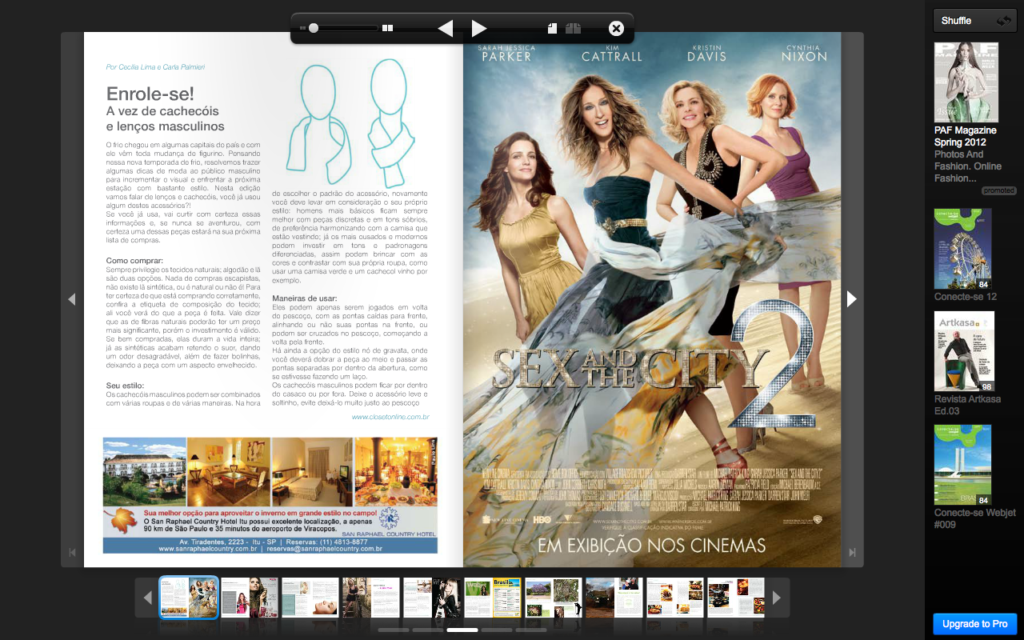The height and width of the screenshot is (640, 1024).
Task: Open fourth spread thumbnail with woman in shorts
Action: coord(371,597)
